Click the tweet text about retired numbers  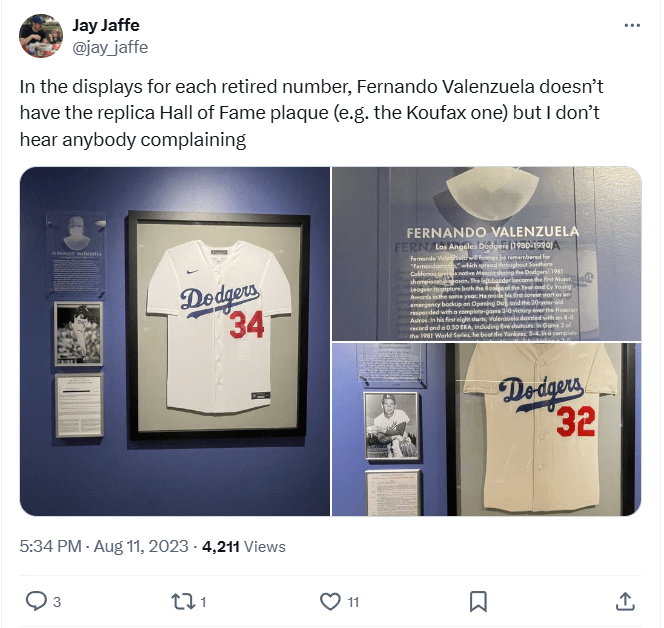311,113
